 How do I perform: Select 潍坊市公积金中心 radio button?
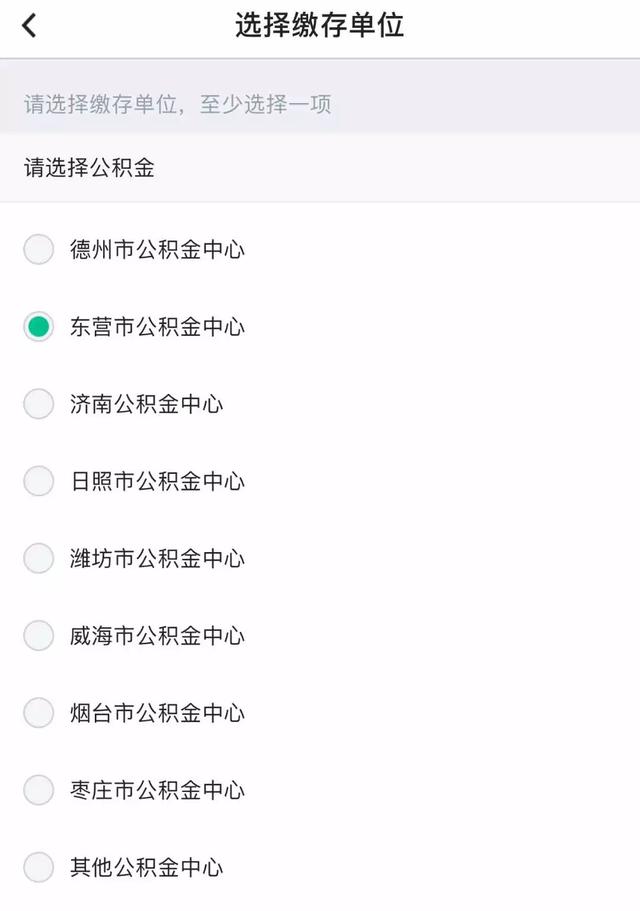[37, 559]
